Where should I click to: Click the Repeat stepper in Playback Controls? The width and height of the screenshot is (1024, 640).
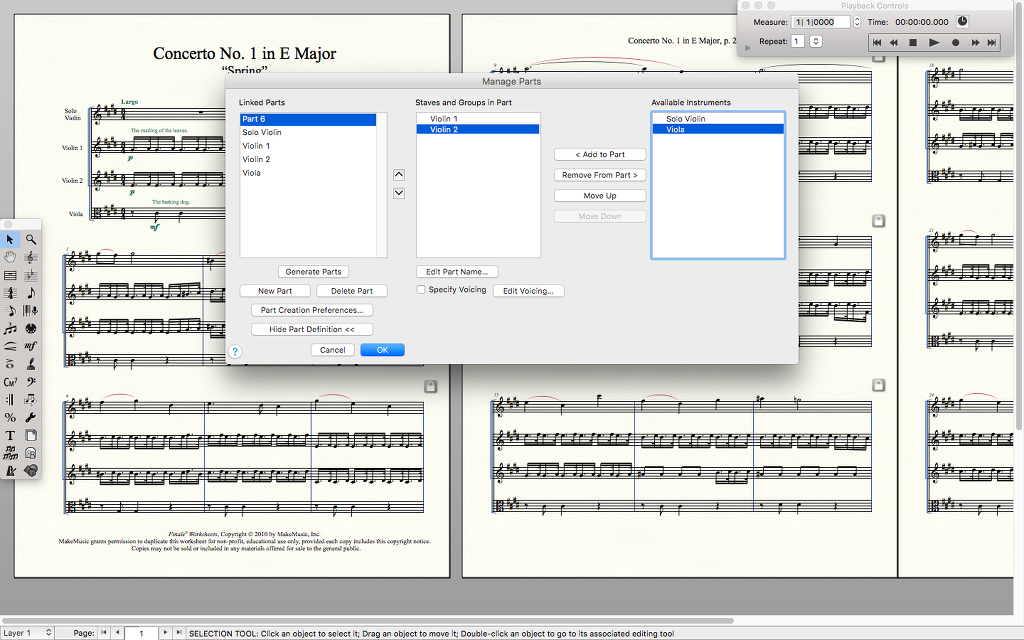(x=816, y=41)
